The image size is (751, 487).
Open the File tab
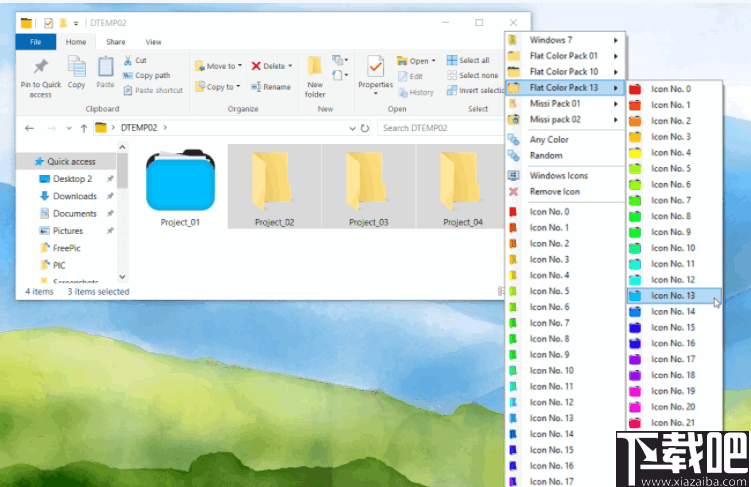(x=35, y=42)
